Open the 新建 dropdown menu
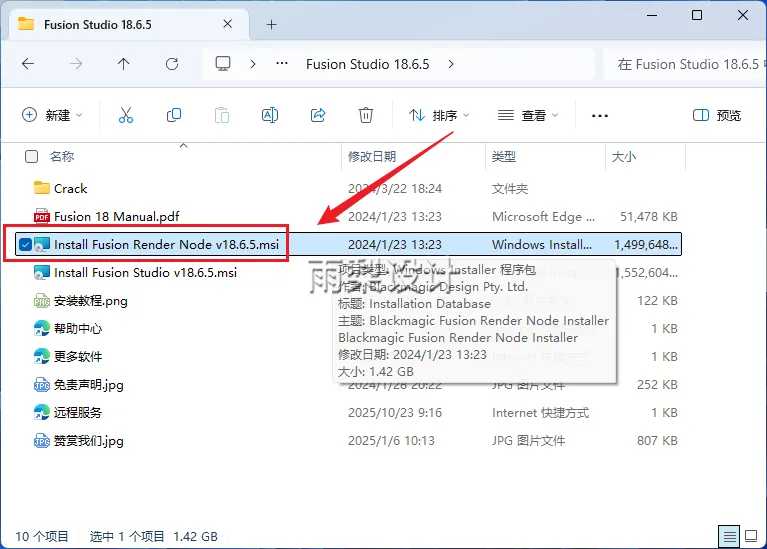767x549 pixels. pos(52,115)
